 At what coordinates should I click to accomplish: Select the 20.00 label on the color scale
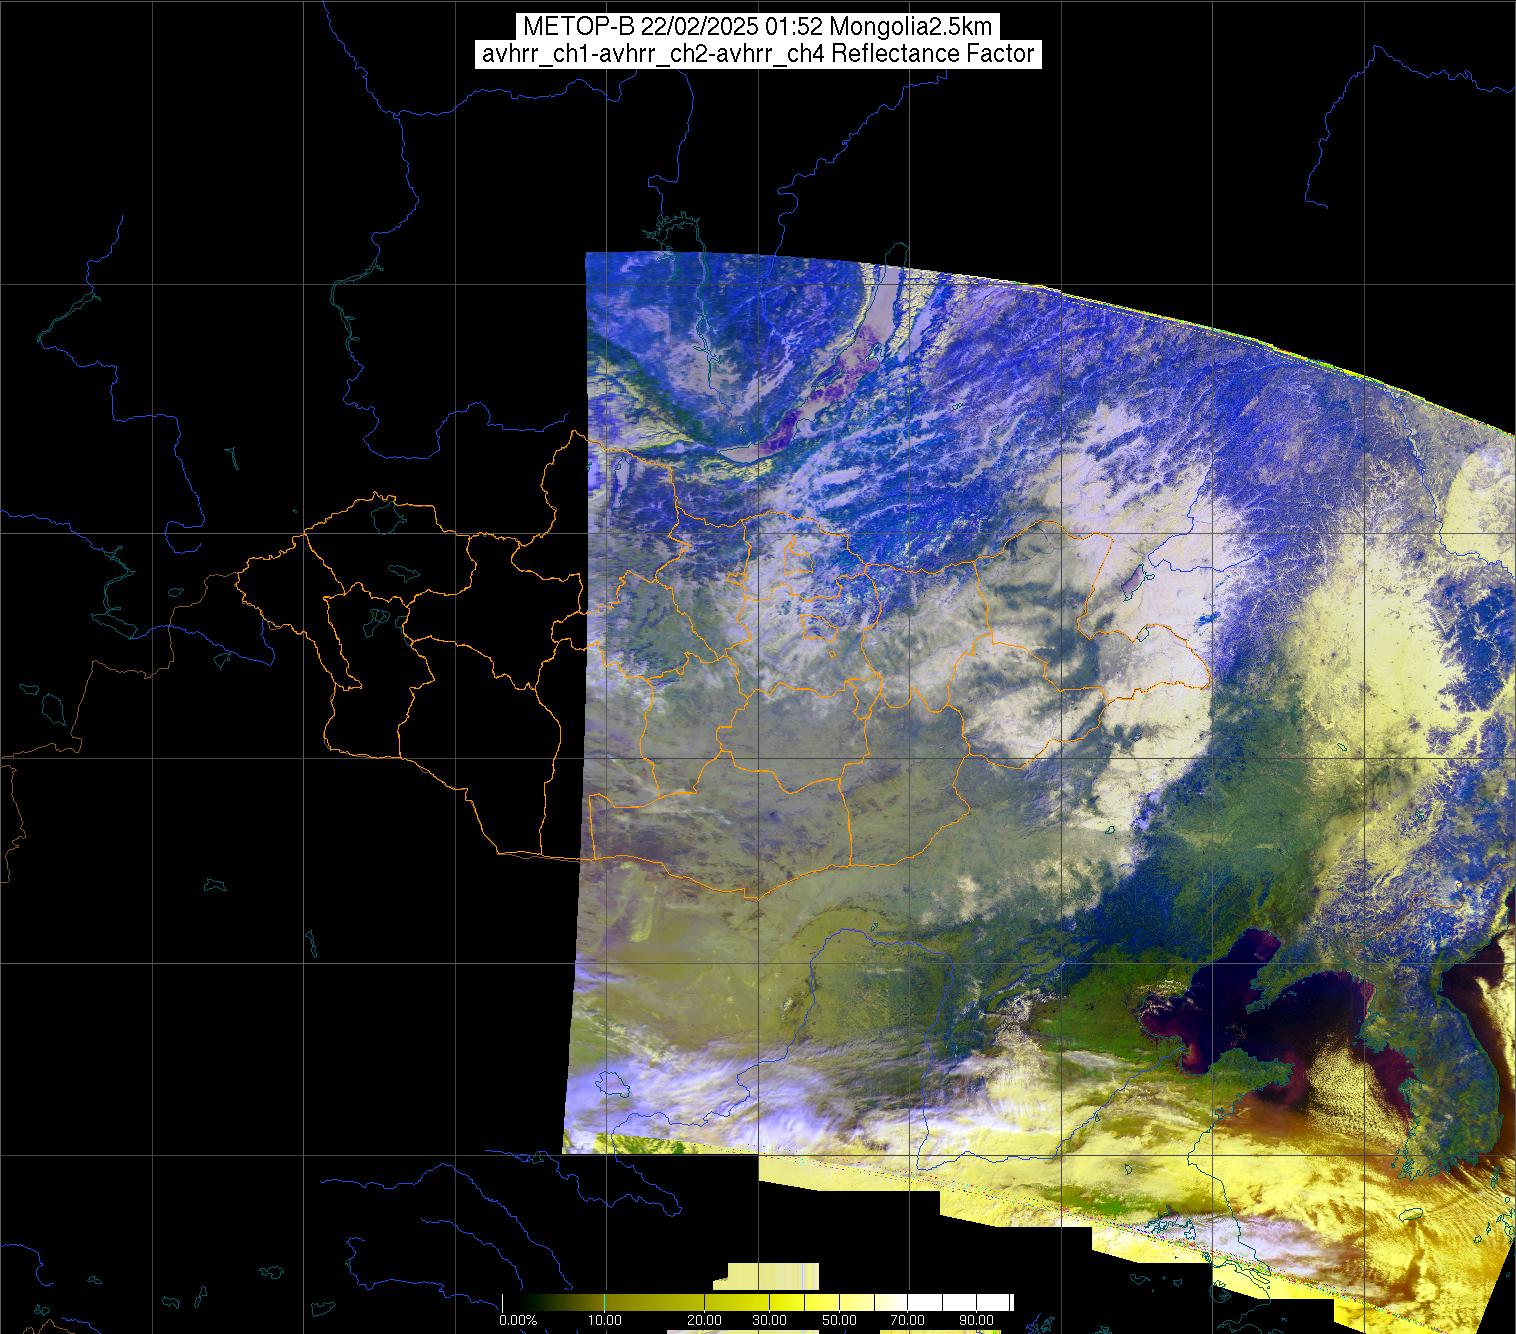click(706, 1320)
